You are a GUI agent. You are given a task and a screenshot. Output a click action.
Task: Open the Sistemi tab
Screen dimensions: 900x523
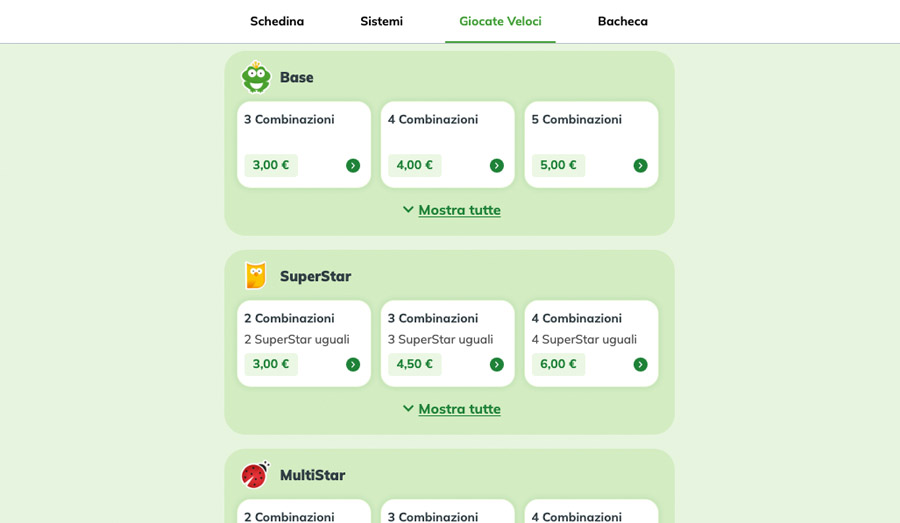(x=382, y=21)
